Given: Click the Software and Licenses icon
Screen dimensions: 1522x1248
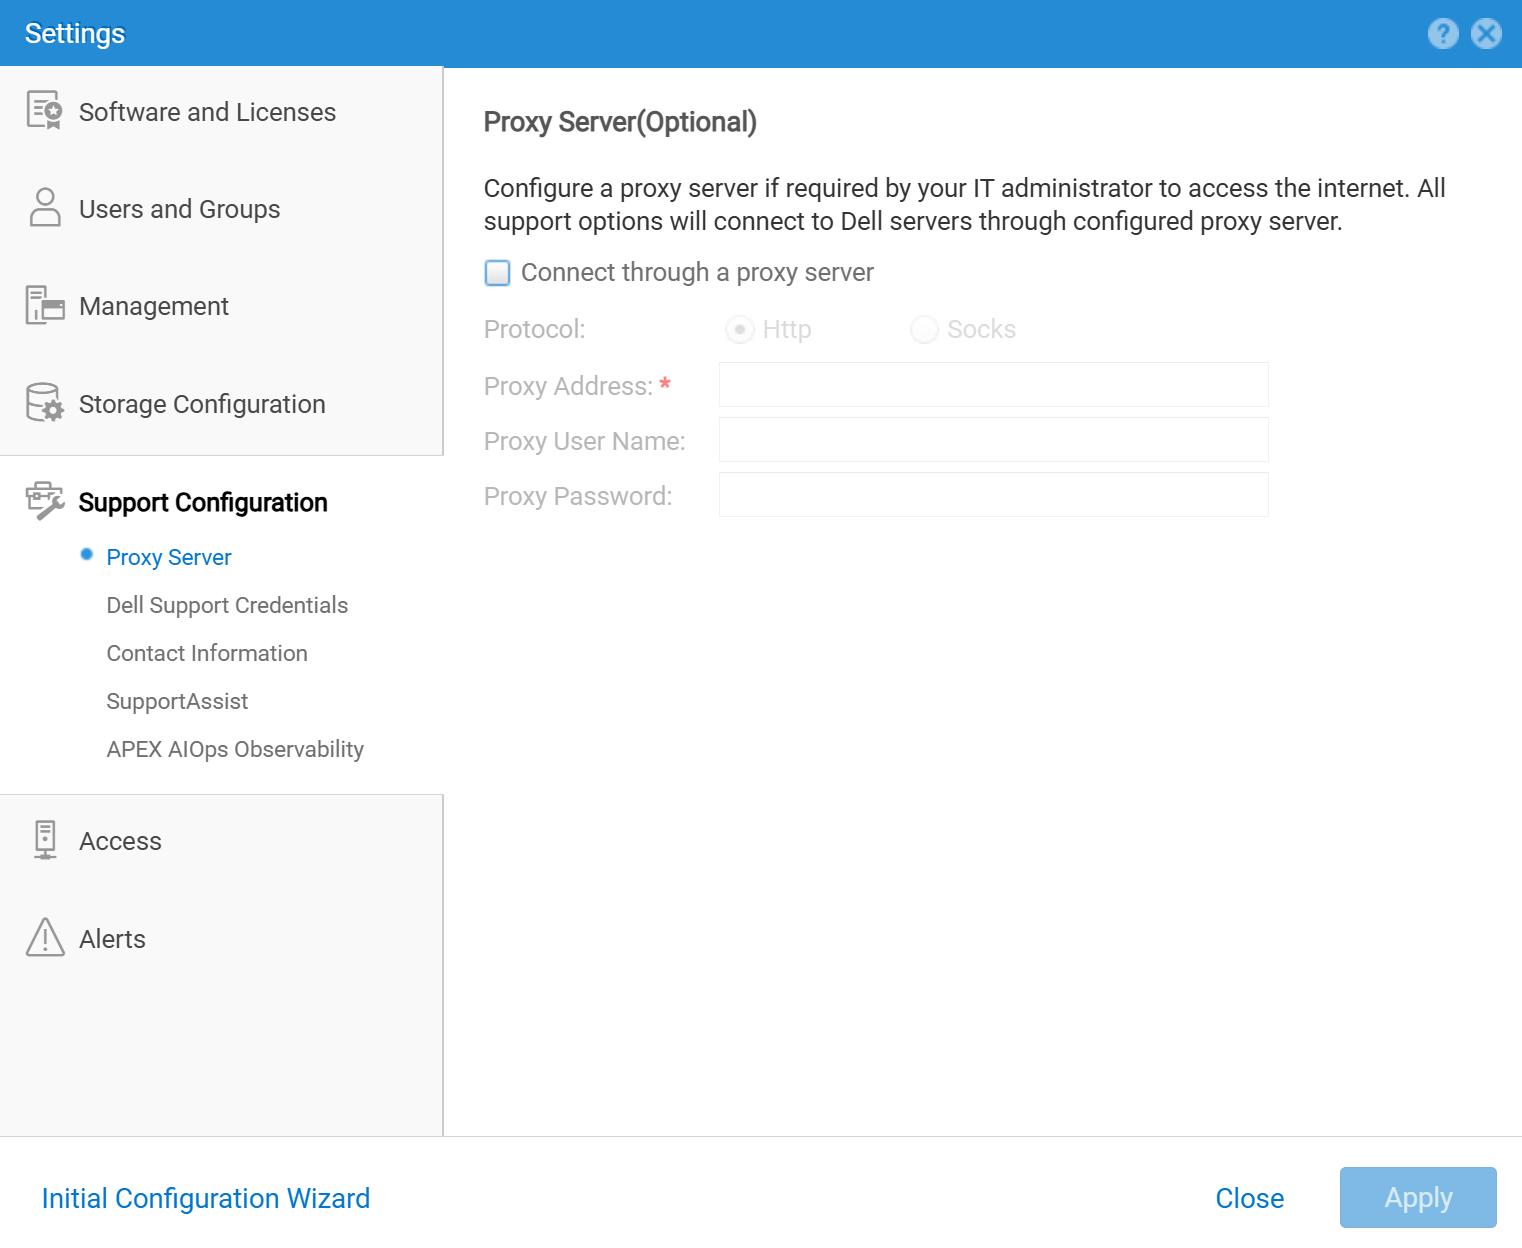Looking at the screenshot, I should (45, 110).
